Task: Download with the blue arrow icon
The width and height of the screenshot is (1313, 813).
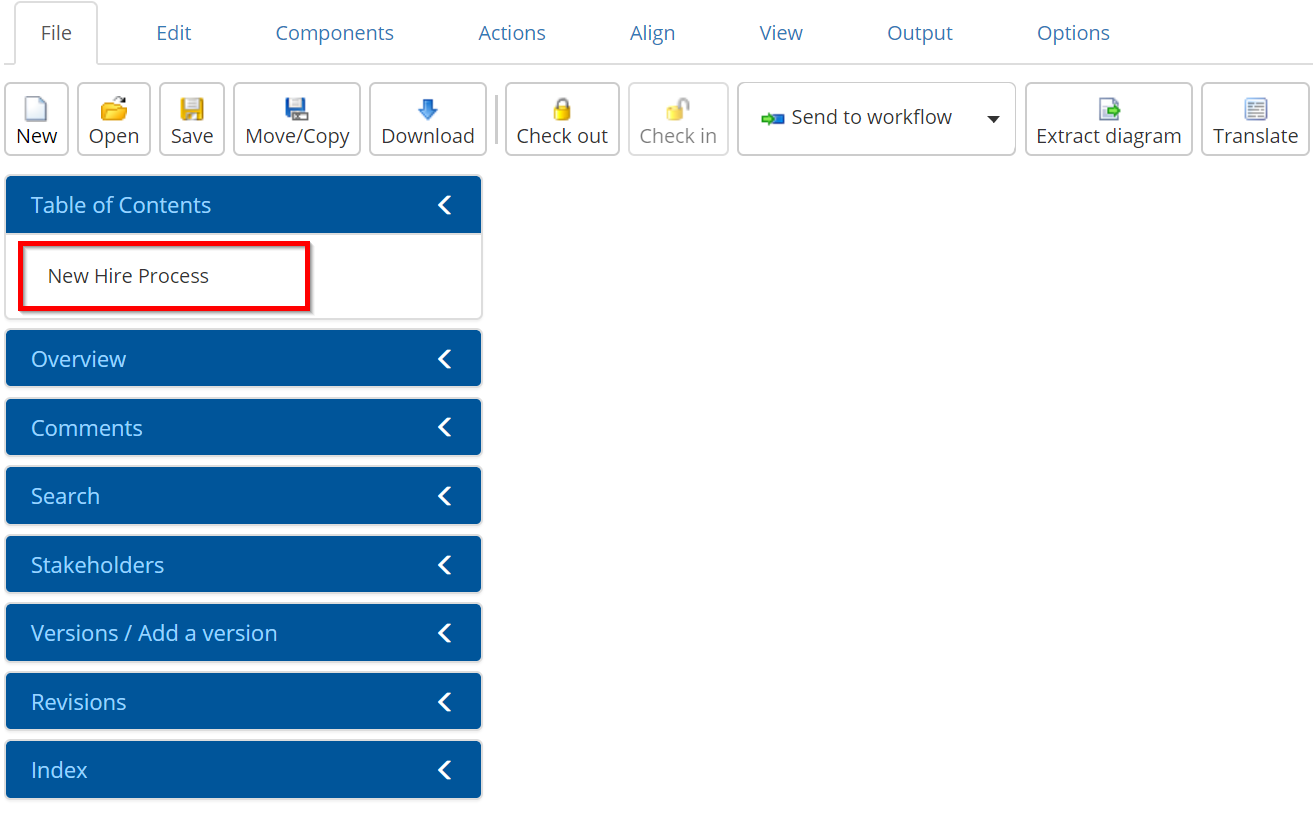Action: click(428, 109)
